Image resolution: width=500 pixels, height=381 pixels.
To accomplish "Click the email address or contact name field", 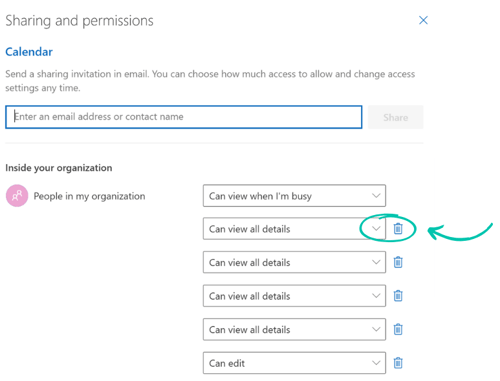I will (x=184, y=117).
